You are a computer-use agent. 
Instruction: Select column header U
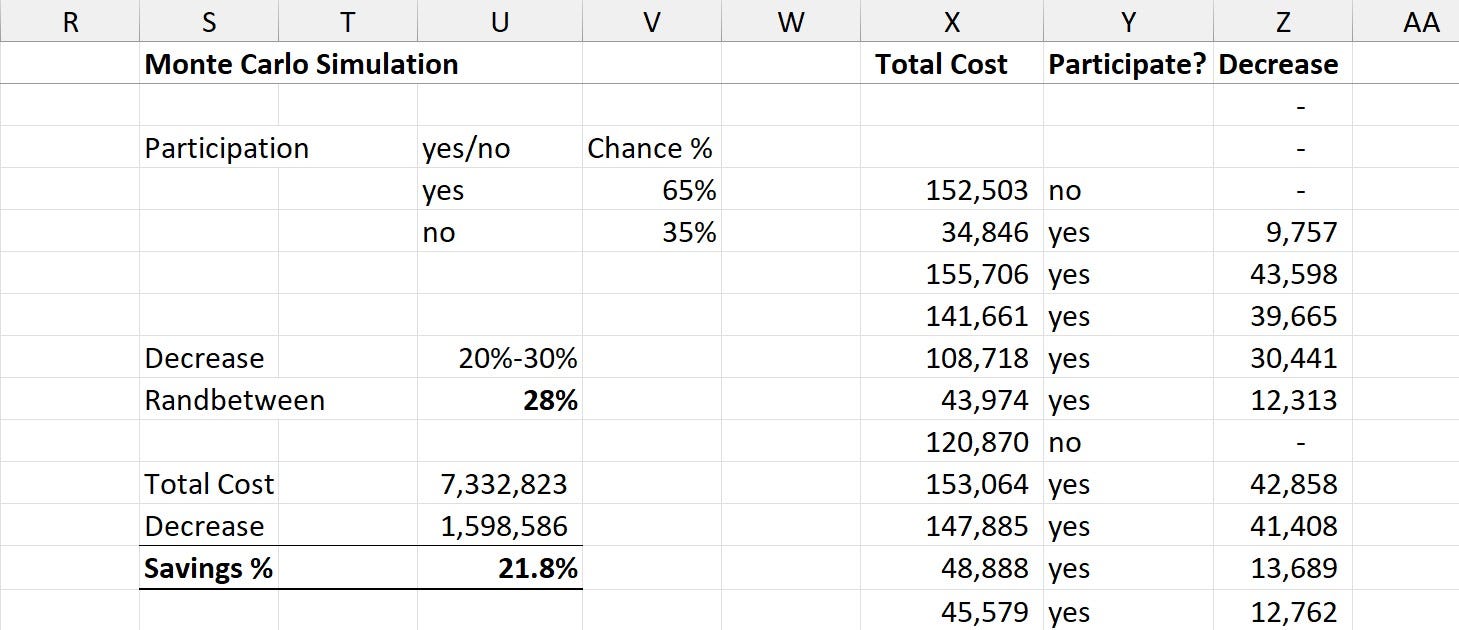point(500,21)
